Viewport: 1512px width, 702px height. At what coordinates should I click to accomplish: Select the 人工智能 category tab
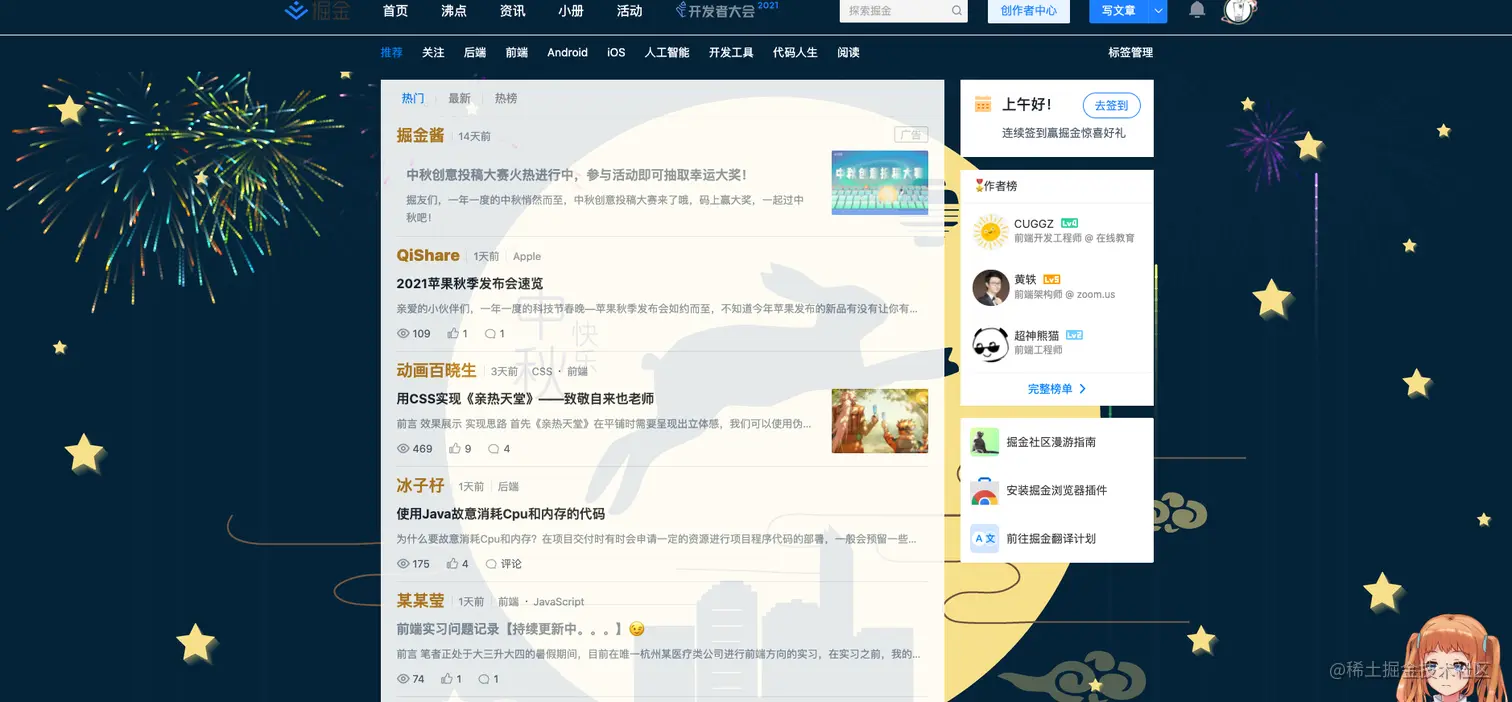pyautogui.click(x=667, y=52)
